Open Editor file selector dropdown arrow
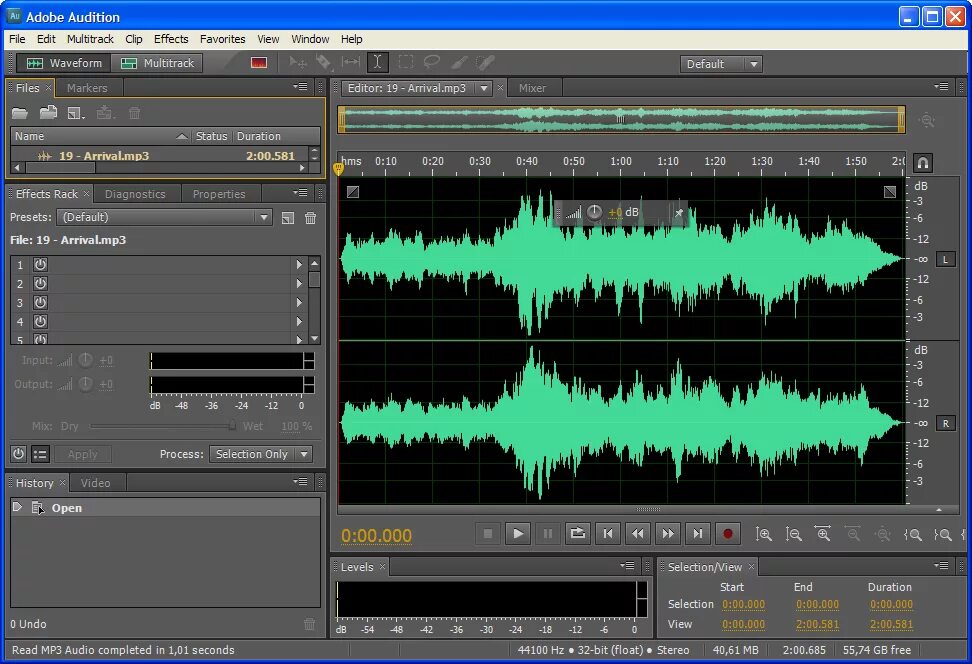 tap(484, 88)
